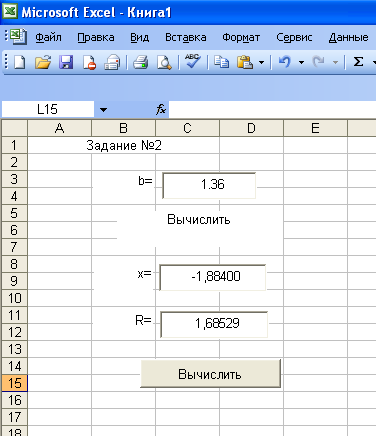Click the Вычислить text label above x=
Screen dimensions: 376x436
(x=199, y=220)
